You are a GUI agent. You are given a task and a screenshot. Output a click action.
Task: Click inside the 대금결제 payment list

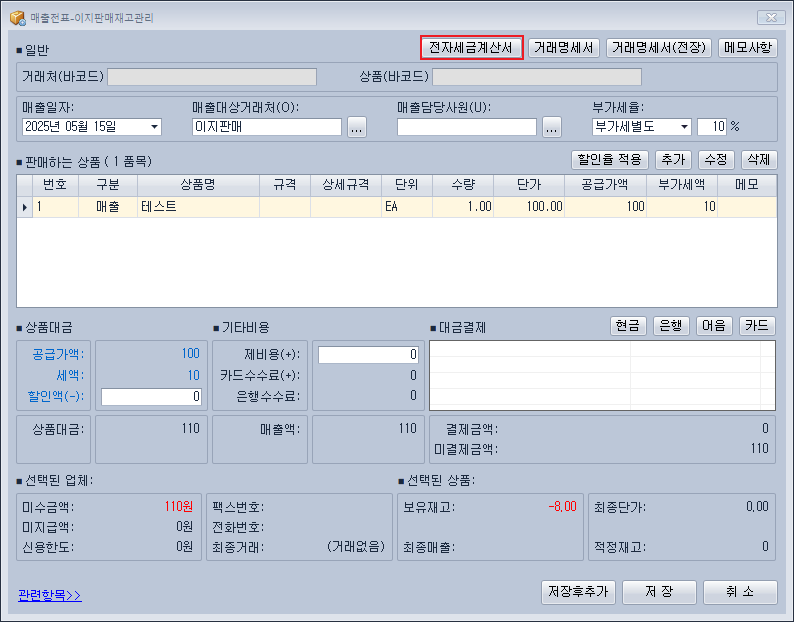[602, 375]
